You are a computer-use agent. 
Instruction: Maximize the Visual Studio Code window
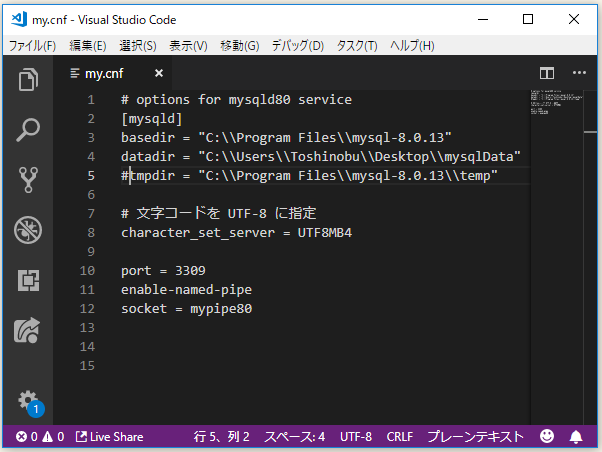[x=528, y=19]
